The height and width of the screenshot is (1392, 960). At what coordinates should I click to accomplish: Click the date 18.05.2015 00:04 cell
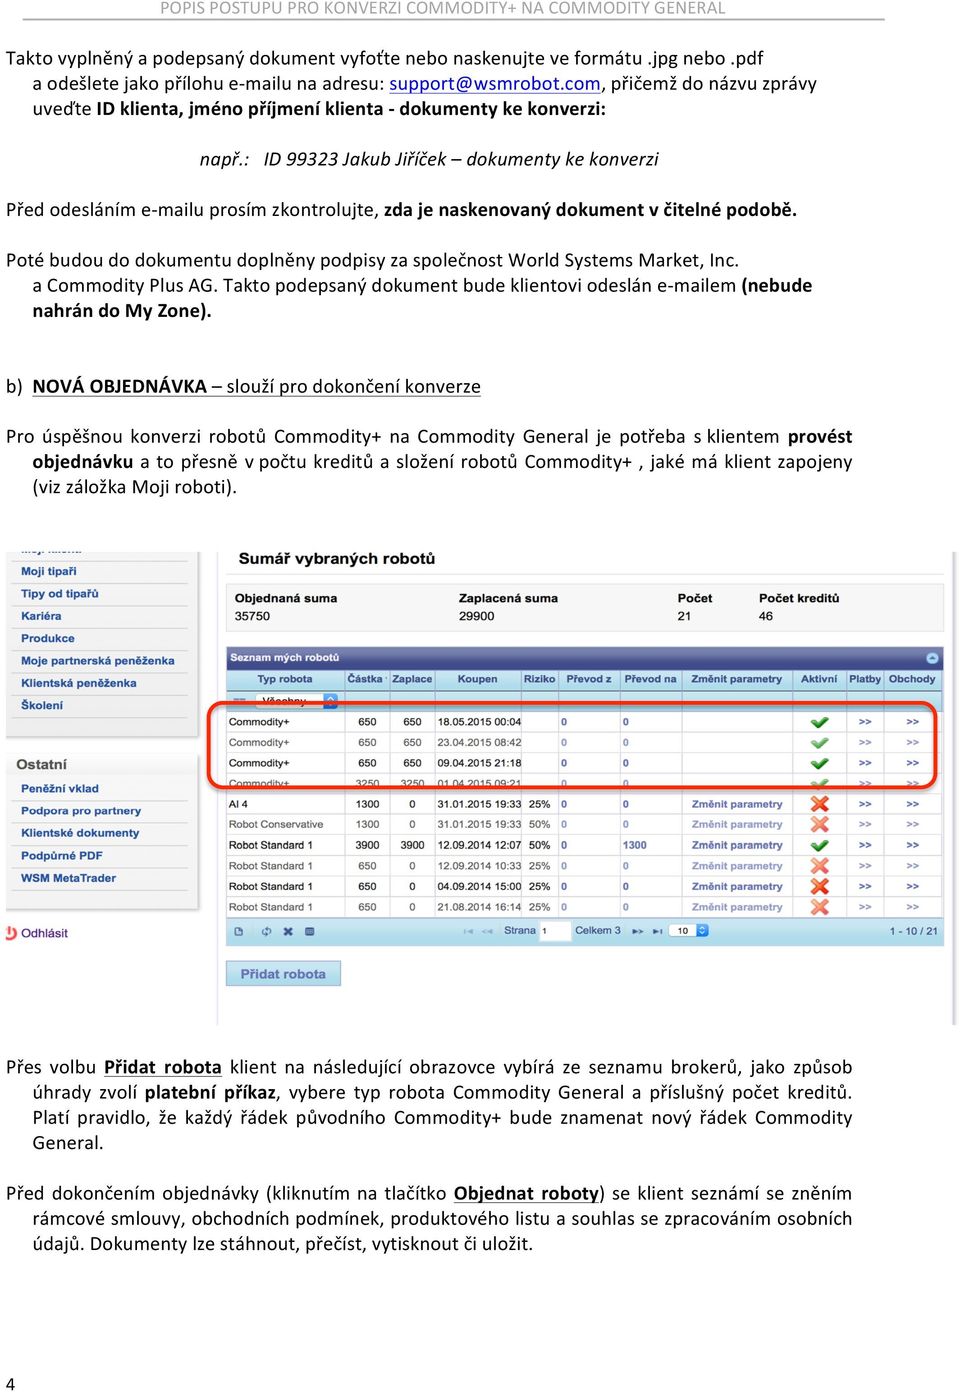(479, 722)
